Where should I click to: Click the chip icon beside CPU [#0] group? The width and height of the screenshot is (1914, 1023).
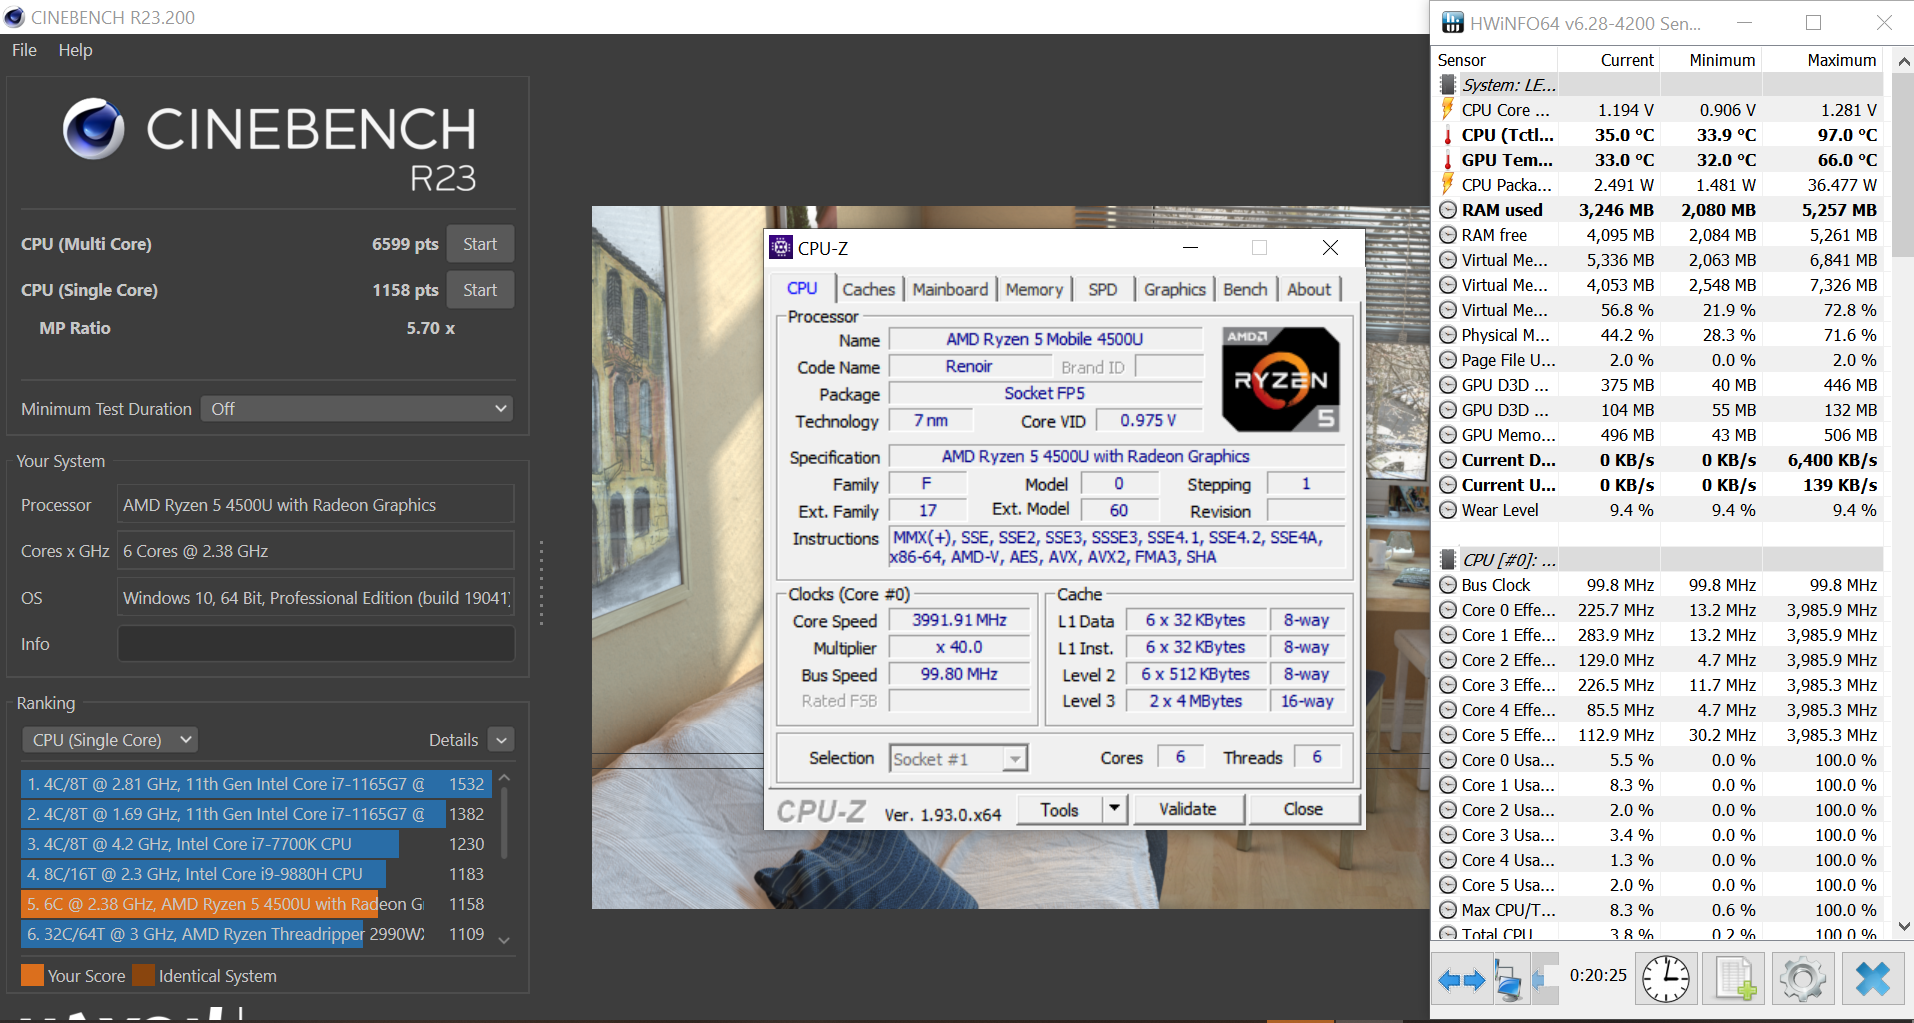(1448, 559)
